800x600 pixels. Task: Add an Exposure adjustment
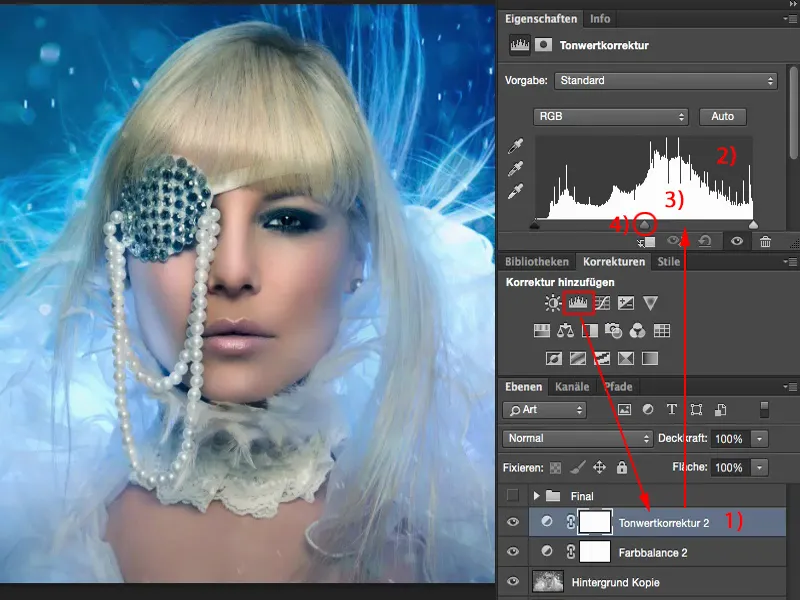pyautogui.click(x=626, y=303)
